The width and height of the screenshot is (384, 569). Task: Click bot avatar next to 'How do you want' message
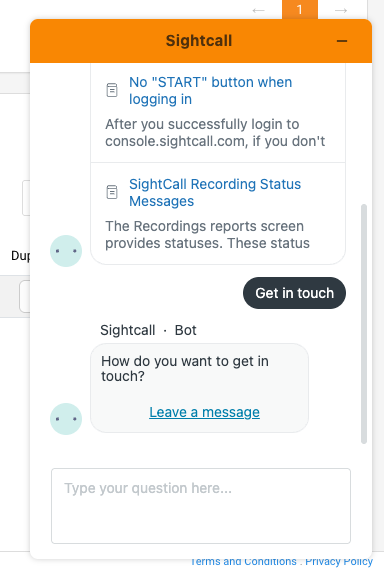click(66, 419)
